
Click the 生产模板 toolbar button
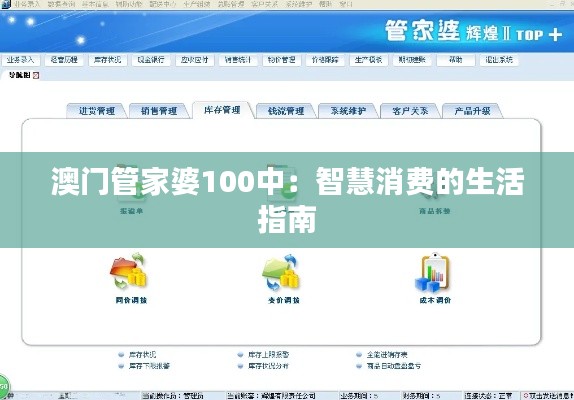tap(369, 60)
